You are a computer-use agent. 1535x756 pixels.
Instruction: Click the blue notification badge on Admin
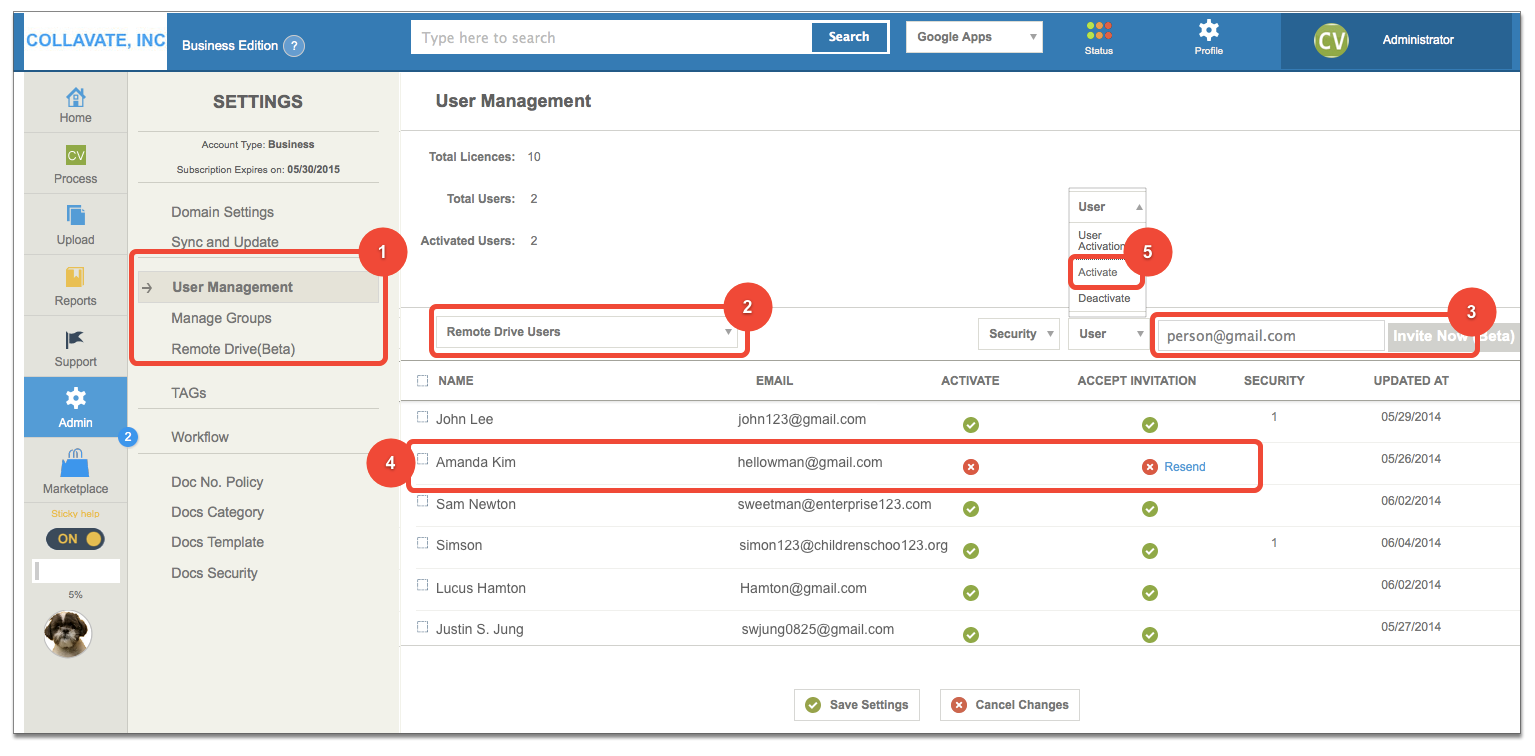click(128, 437)
